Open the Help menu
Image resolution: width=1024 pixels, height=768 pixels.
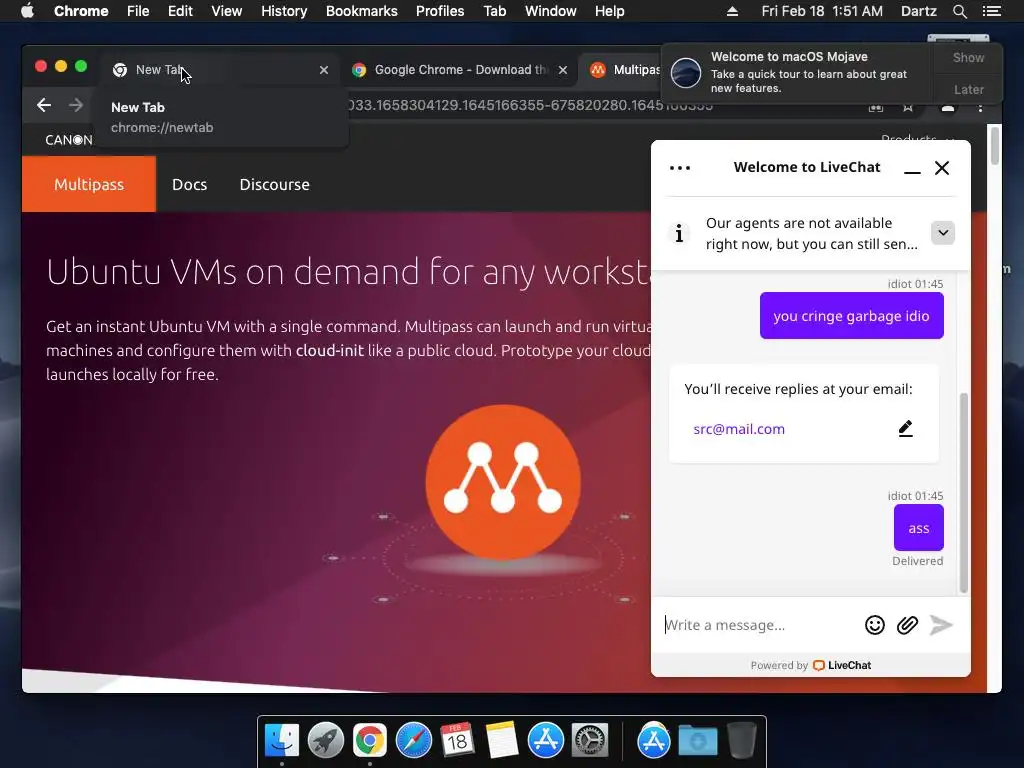pyautogui.click(x=609, y=11)
